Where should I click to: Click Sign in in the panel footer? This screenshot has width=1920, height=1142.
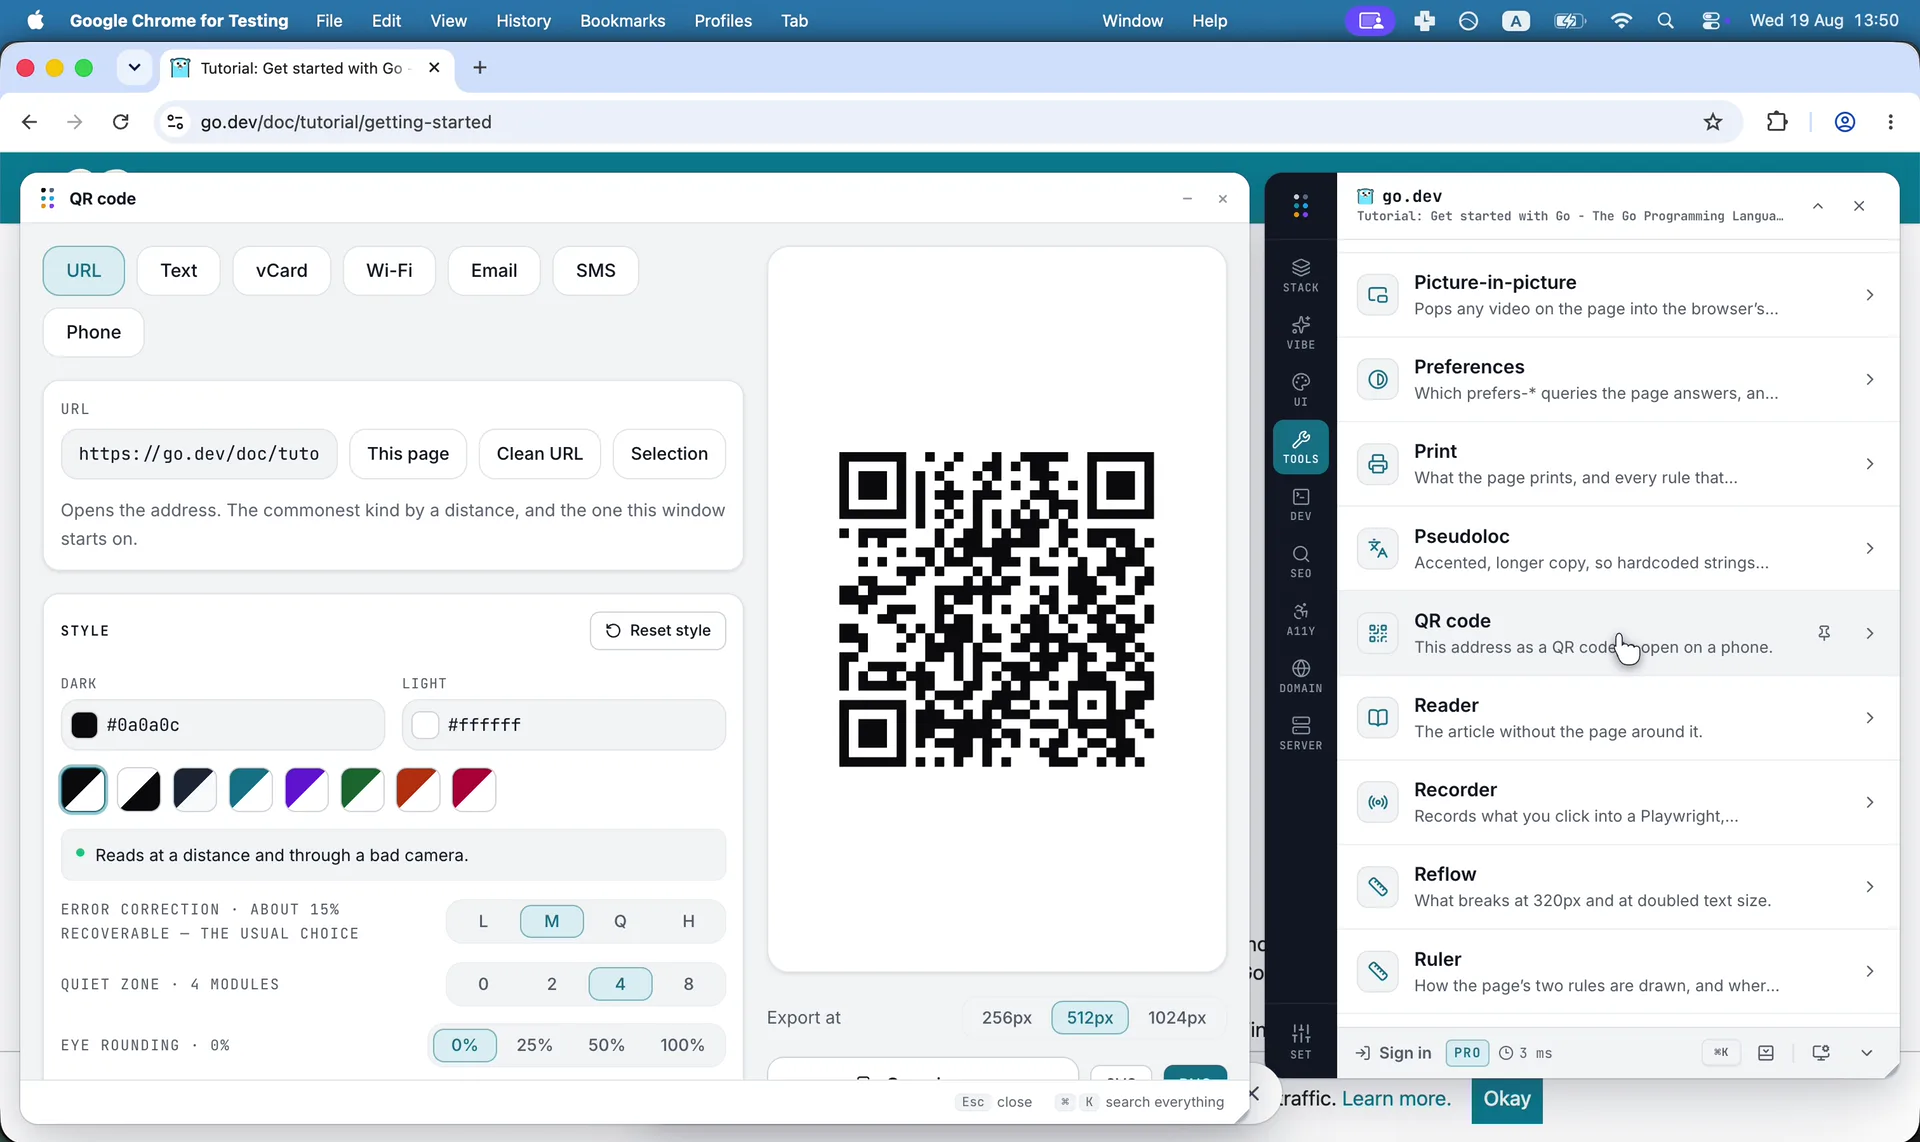pyautogui.click(x=1393, y=1053)
